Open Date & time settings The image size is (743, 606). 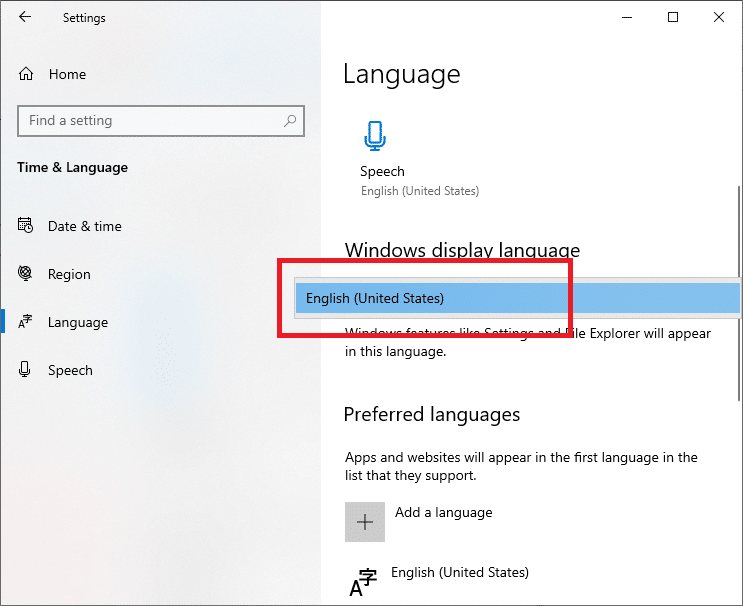point(85,226)
